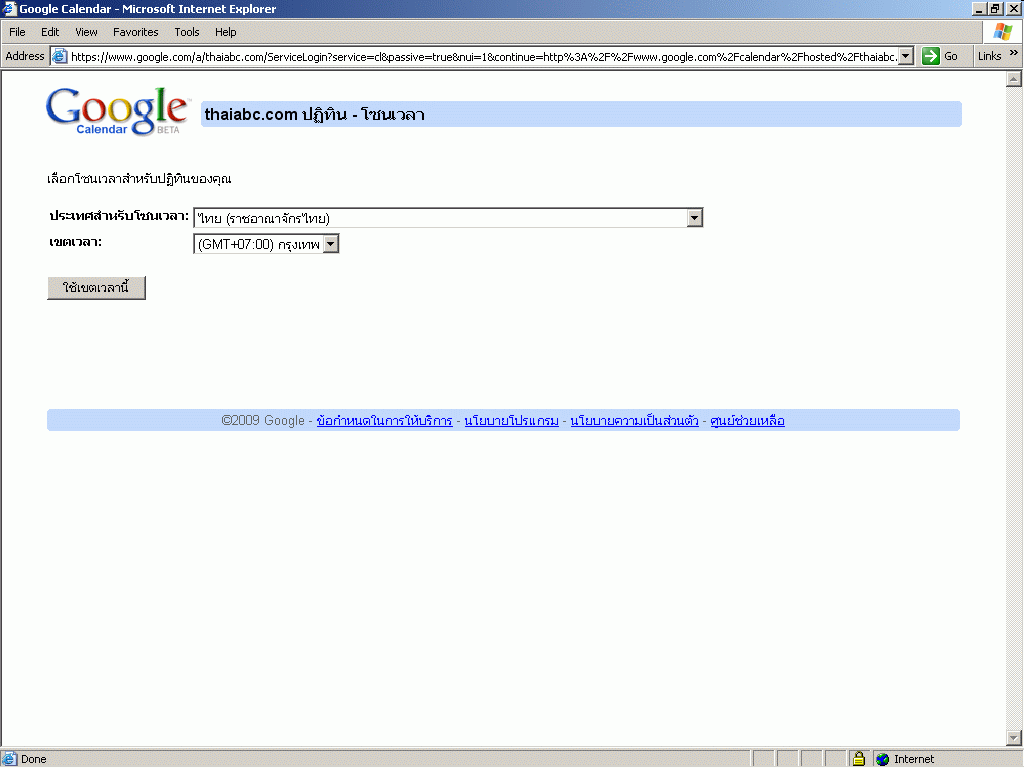Viewport: 1024px width, 768px height.
Task: Expand the Links toolbar chevron
Action: coord(1014,55)
